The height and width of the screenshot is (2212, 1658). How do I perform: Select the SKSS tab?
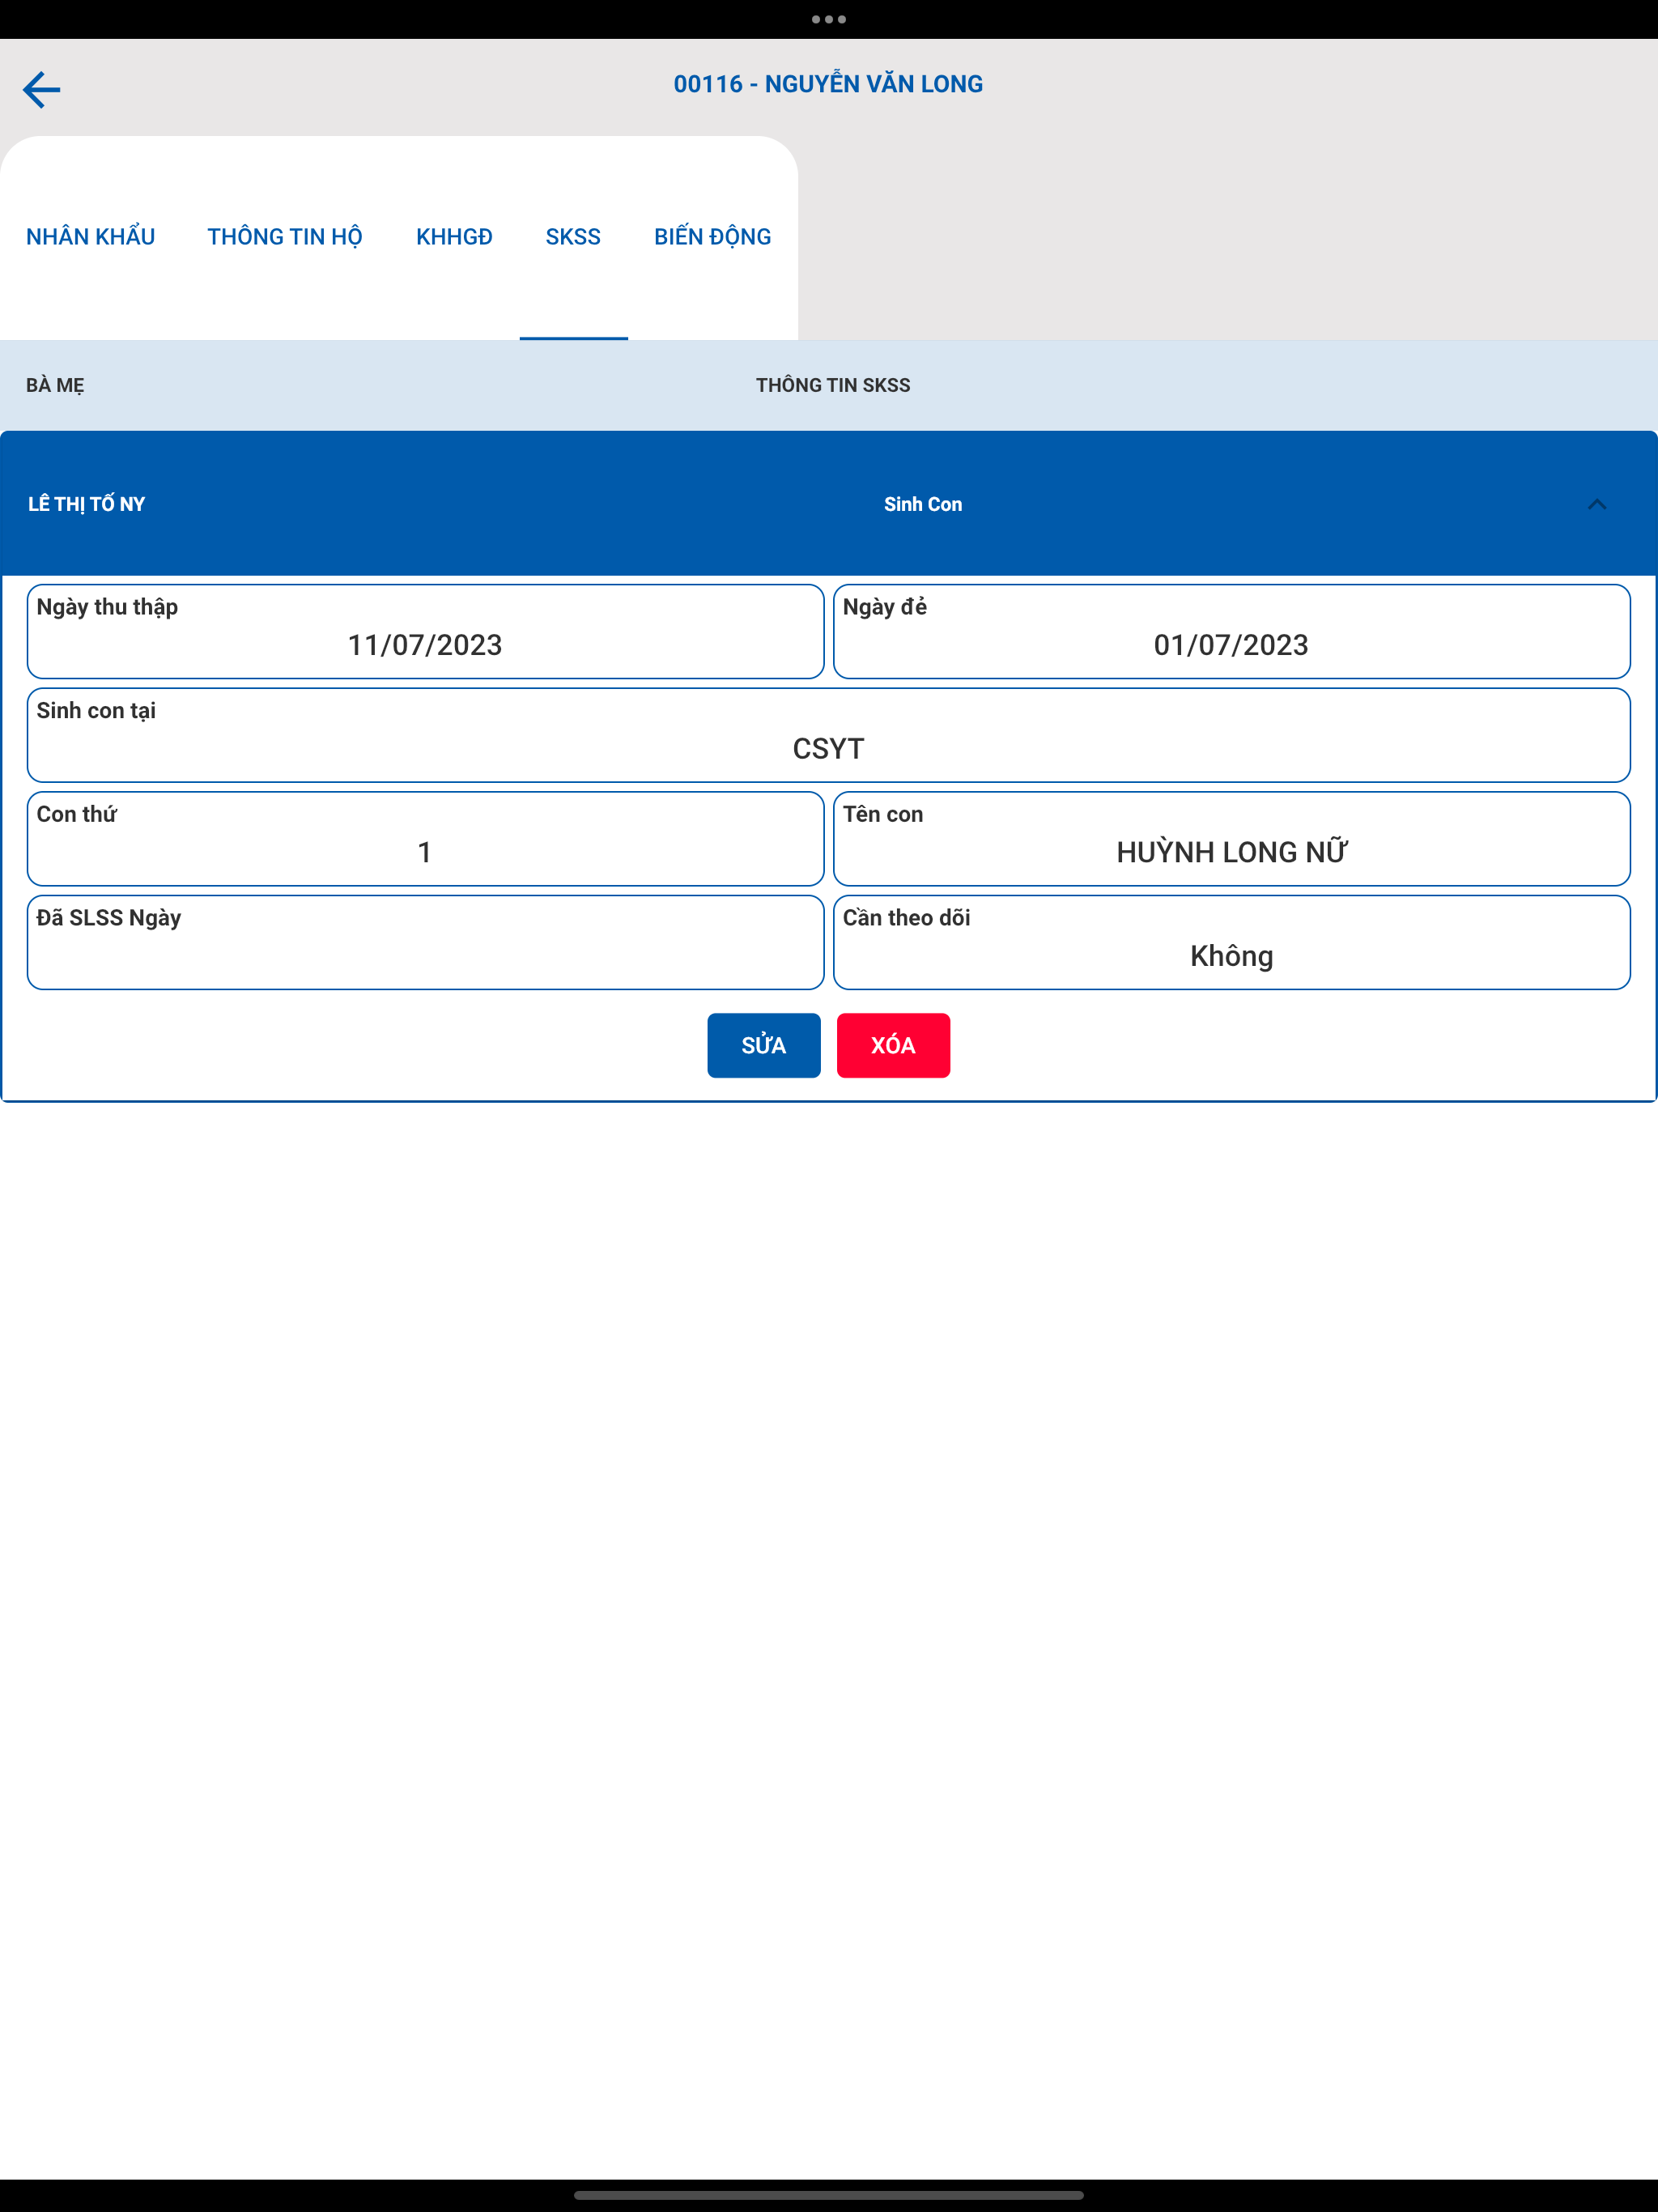click(x=573, y=237)
